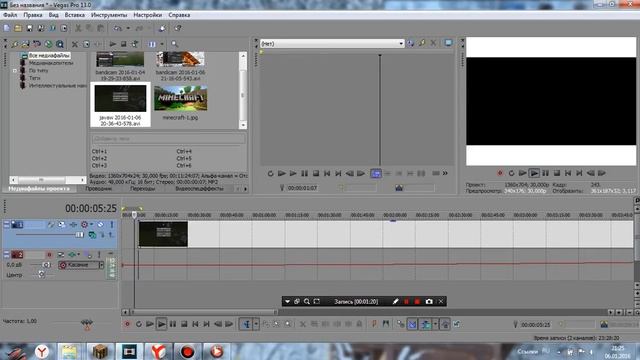The height and width of the screenshot is (360, 640).
Task: Adjust the audio track 2 Центр pan slider
Action: click(41, 275)
